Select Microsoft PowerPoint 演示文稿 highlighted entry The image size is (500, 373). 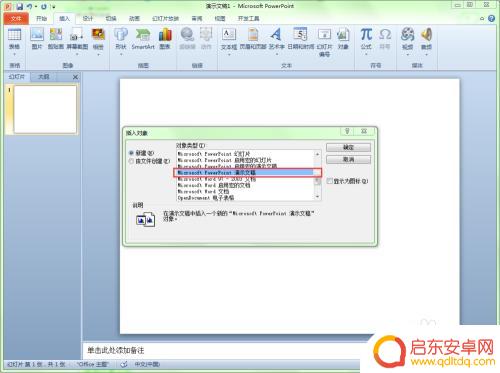[245, 173]
